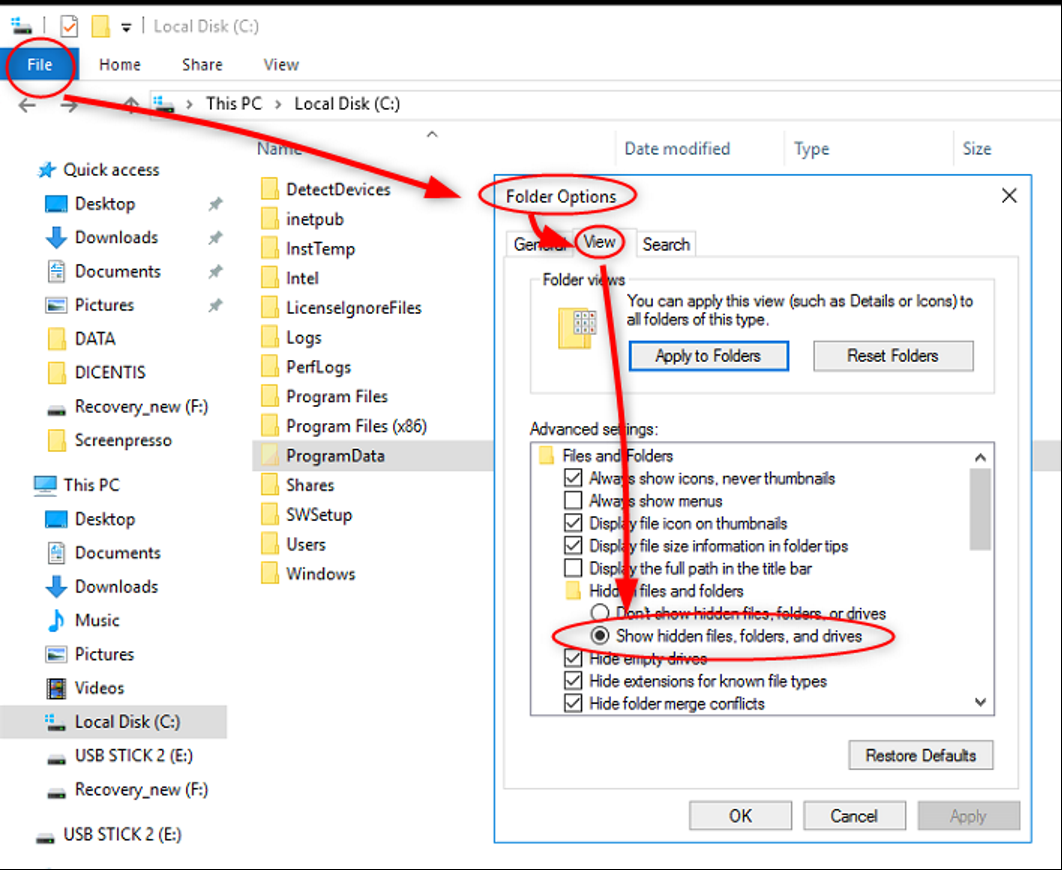
Task: Open the DICENTIS folder in Quick access
Action: pyautogui.click(x=57, y=372)
